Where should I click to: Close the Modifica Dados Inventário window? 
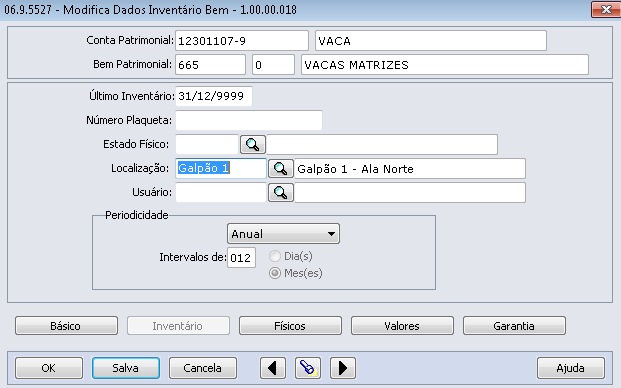pyautogui.click(x=605, y=9)
